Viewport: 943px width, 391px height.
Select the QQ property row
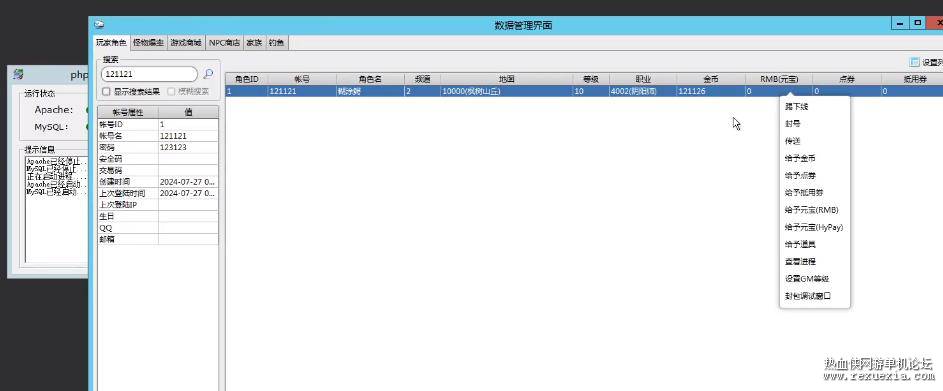(x=158, y=227)
